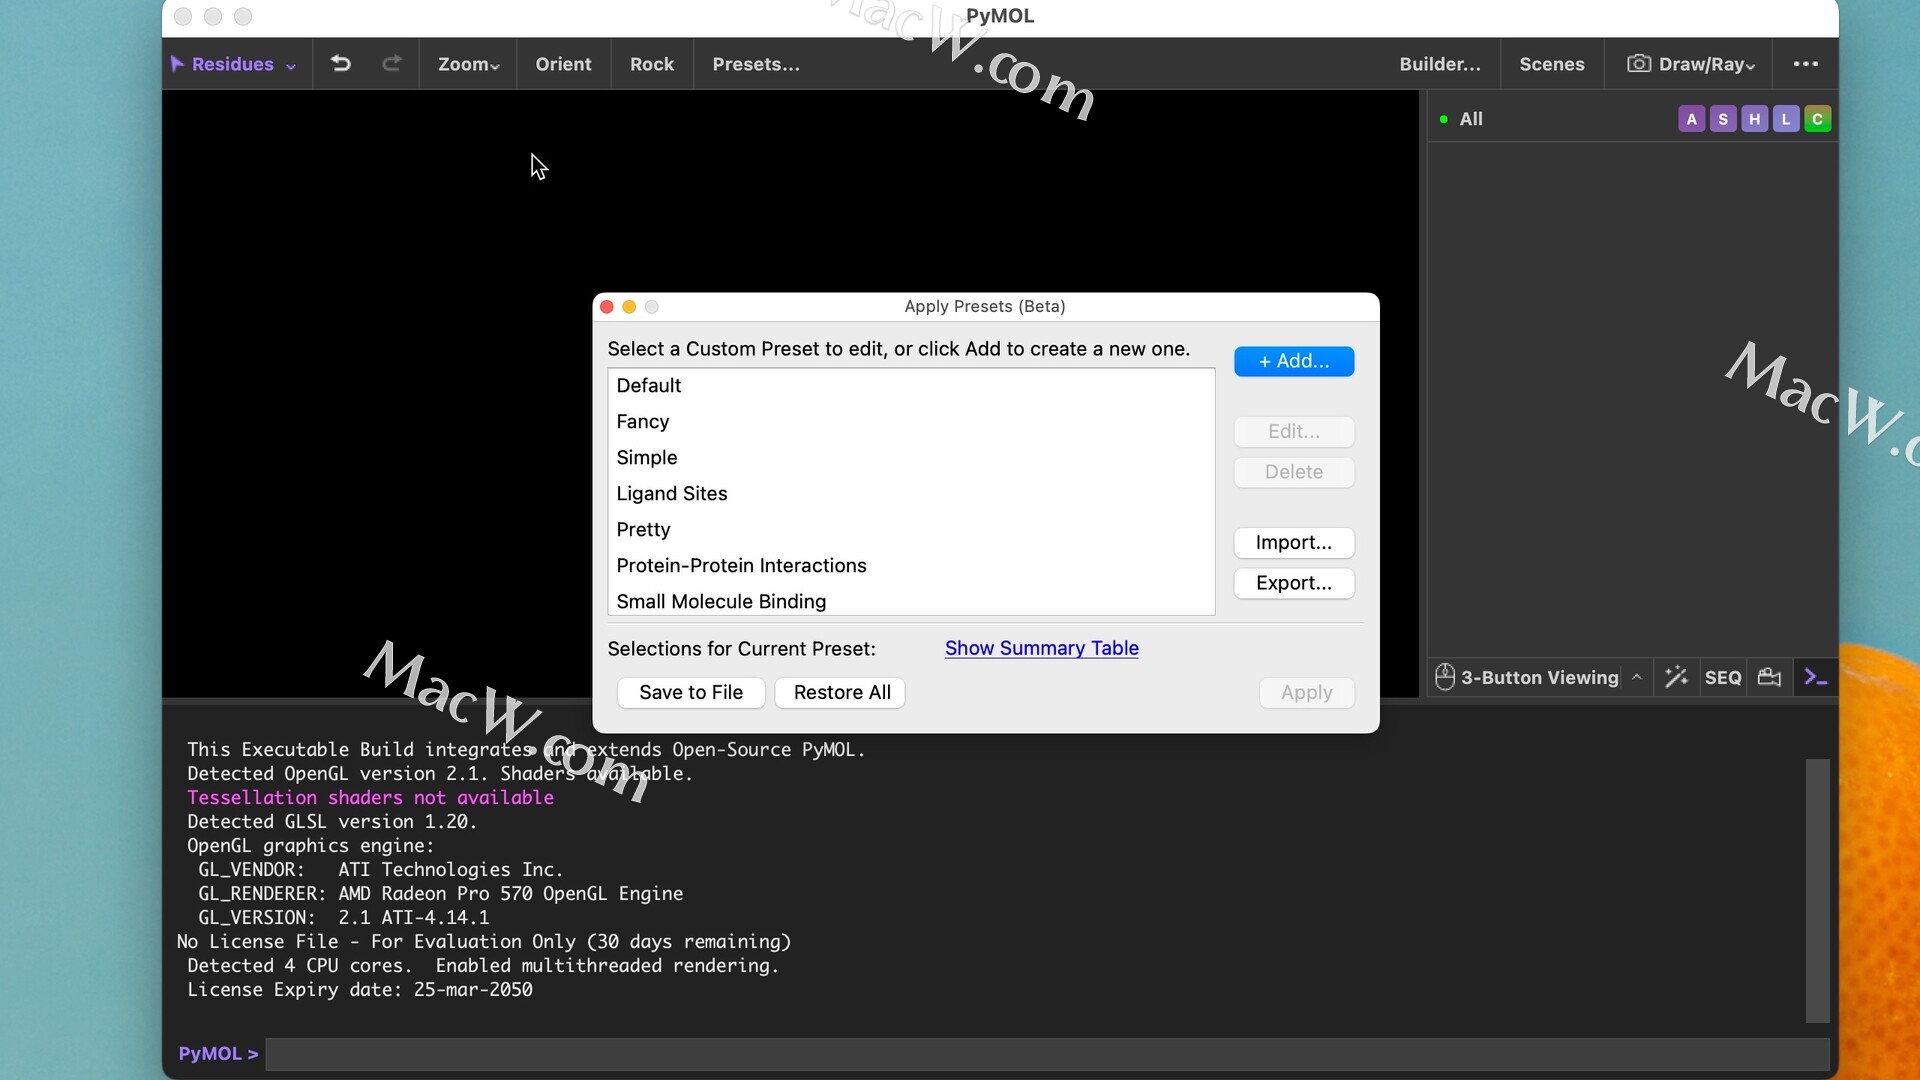1920x1080 pixels.
Task: Open the Builder… panel
Action: [1440, 64]
